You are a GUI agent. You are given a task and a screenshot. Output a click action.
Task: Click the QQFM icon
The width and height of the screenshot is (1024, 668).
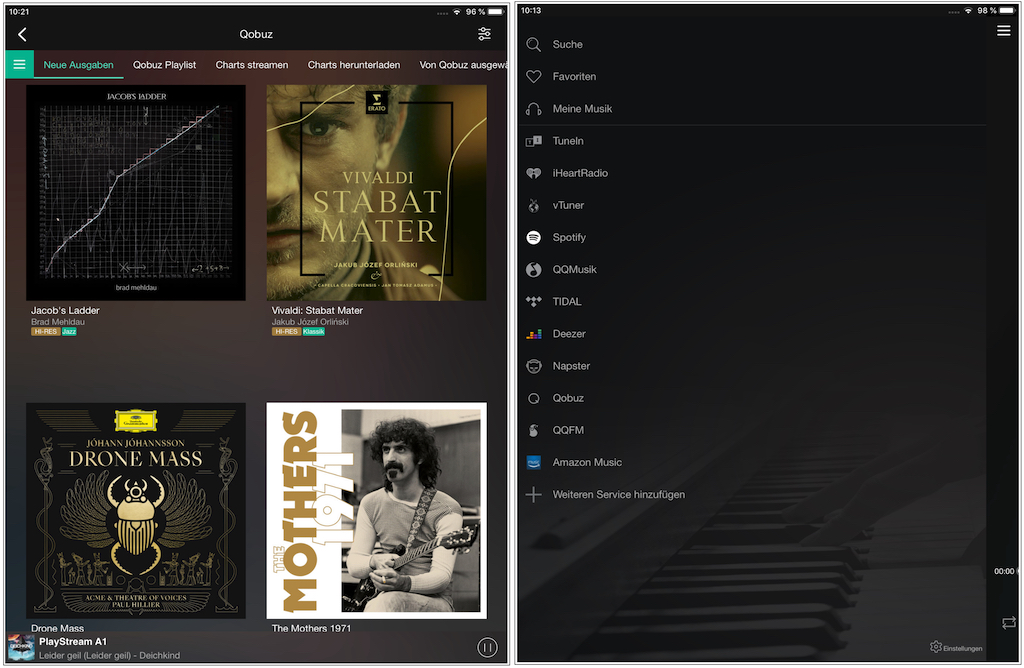[x=534, y=430]
